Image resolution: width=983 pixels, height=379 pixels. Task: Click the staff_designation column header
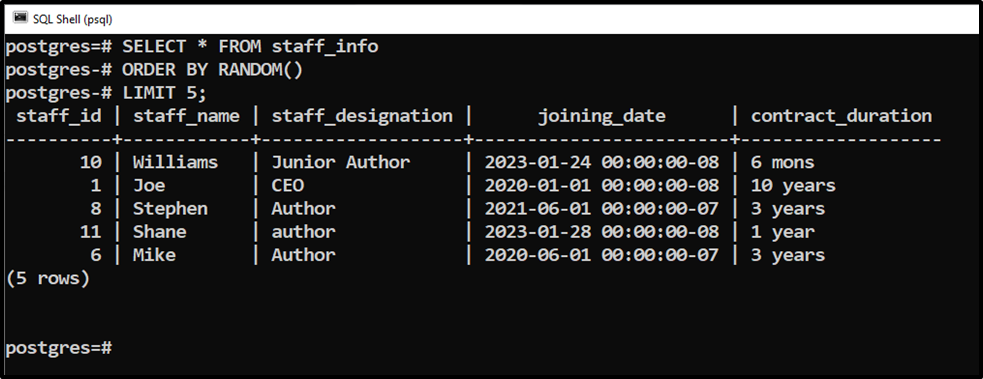[x=362, y=116]
